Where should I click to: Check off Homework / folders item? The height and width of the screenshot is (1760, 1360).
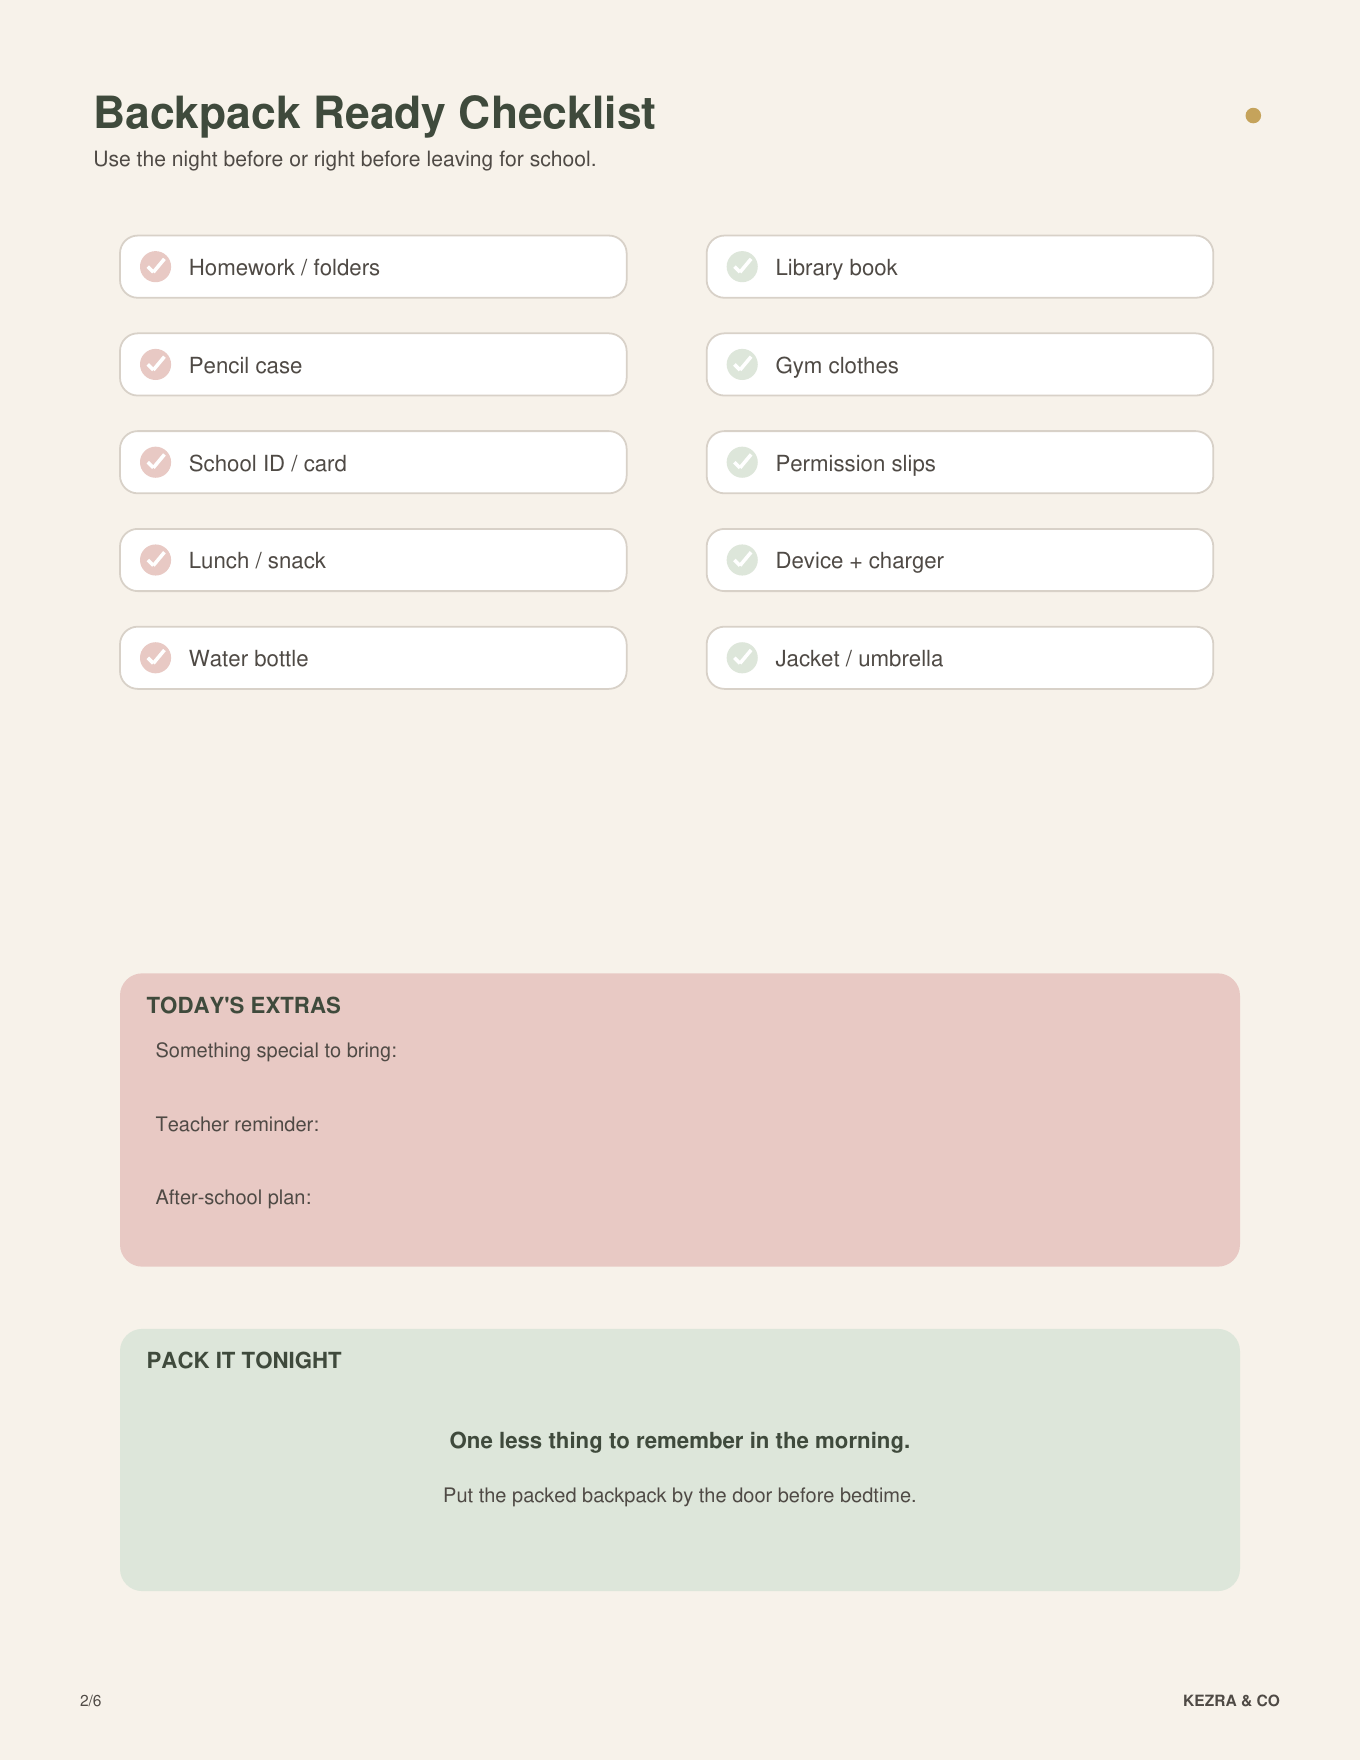click(155, 267)
